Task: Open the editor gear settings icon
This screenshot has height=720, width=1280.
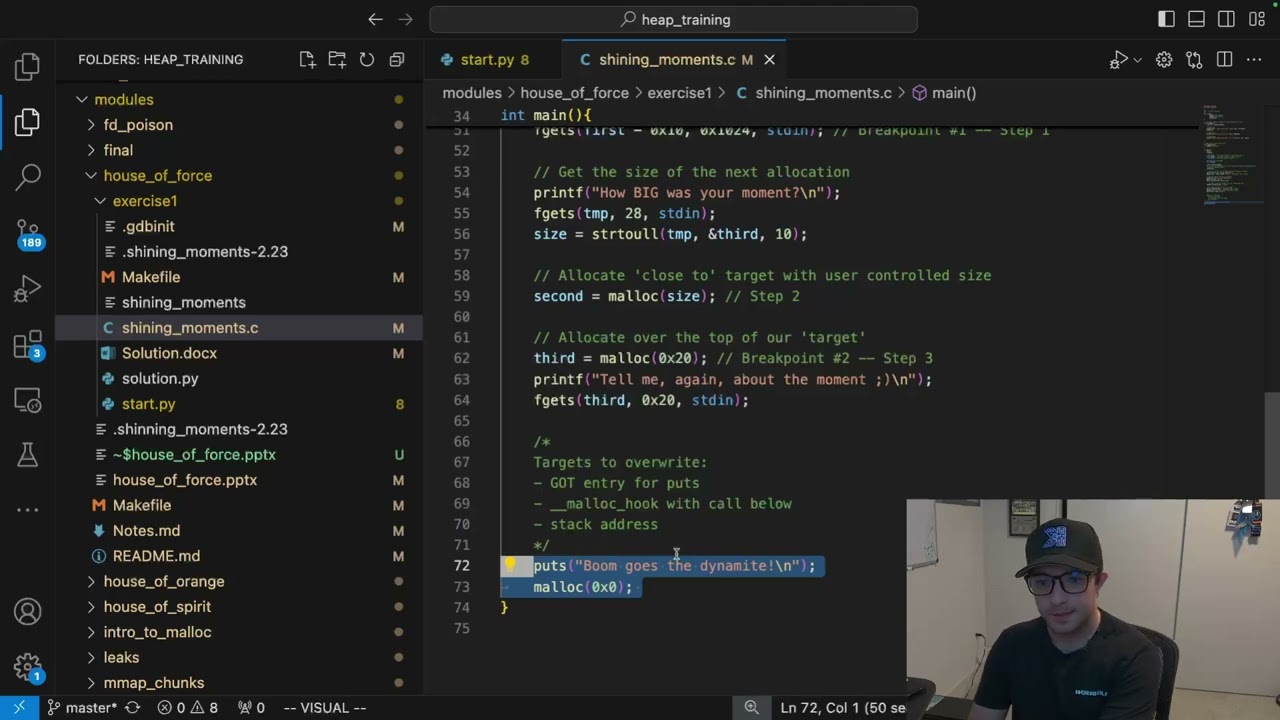Action: (1164, 60)
